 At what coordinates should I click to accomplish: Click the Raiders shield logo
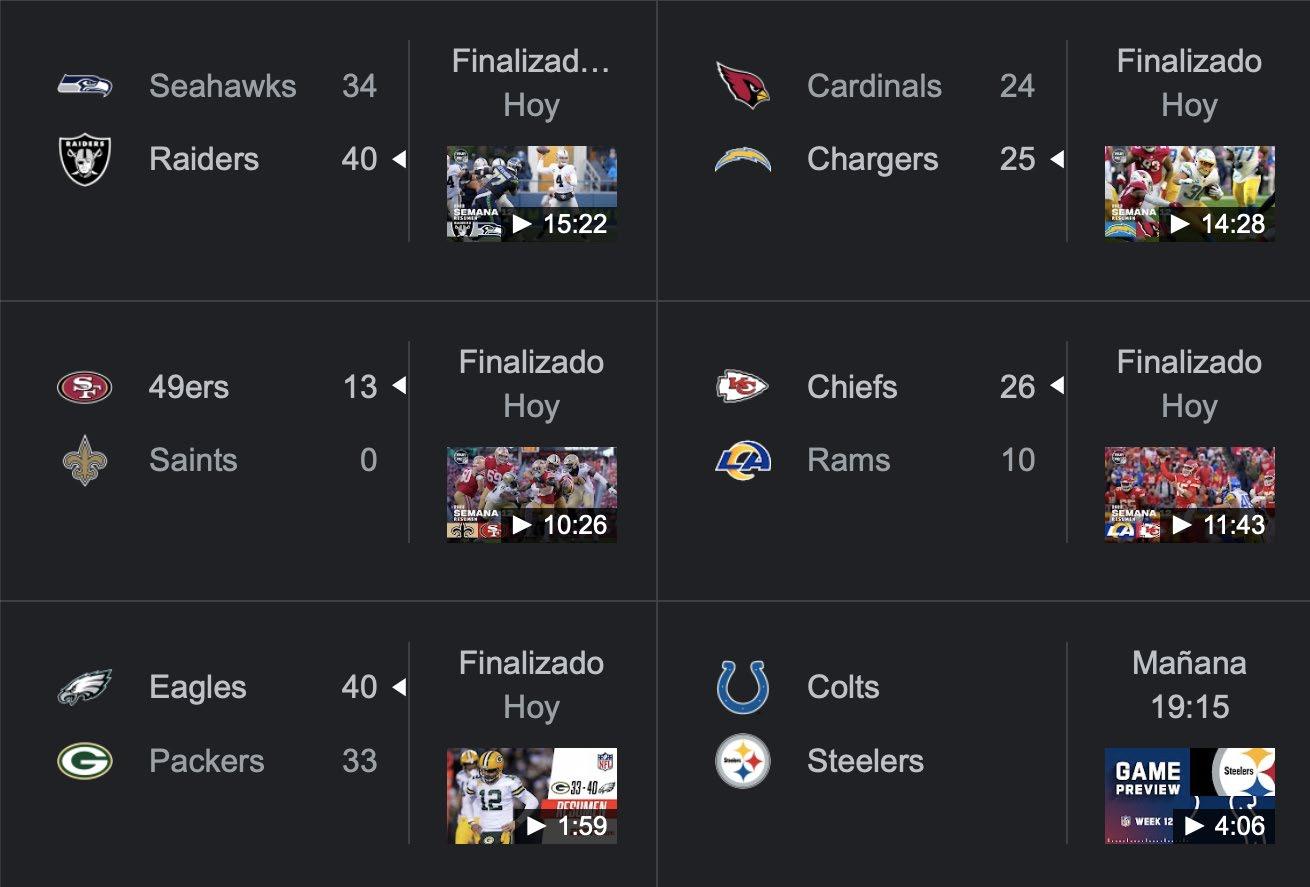point(85,160)
